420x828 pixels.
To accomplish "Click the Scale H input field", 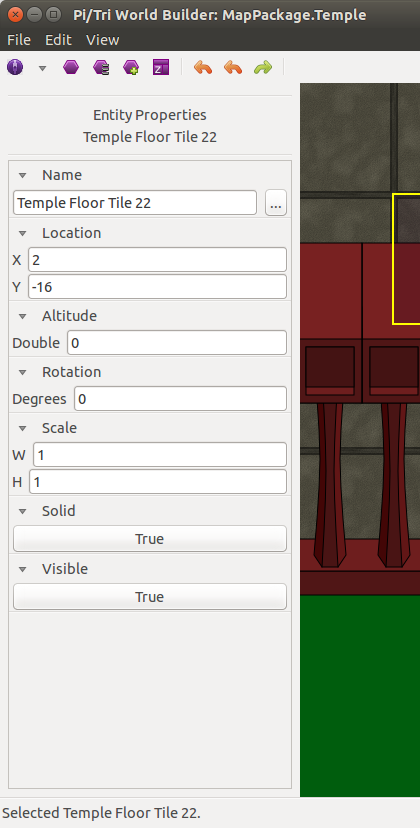I will pyautogui.click(x=158, y=482).
